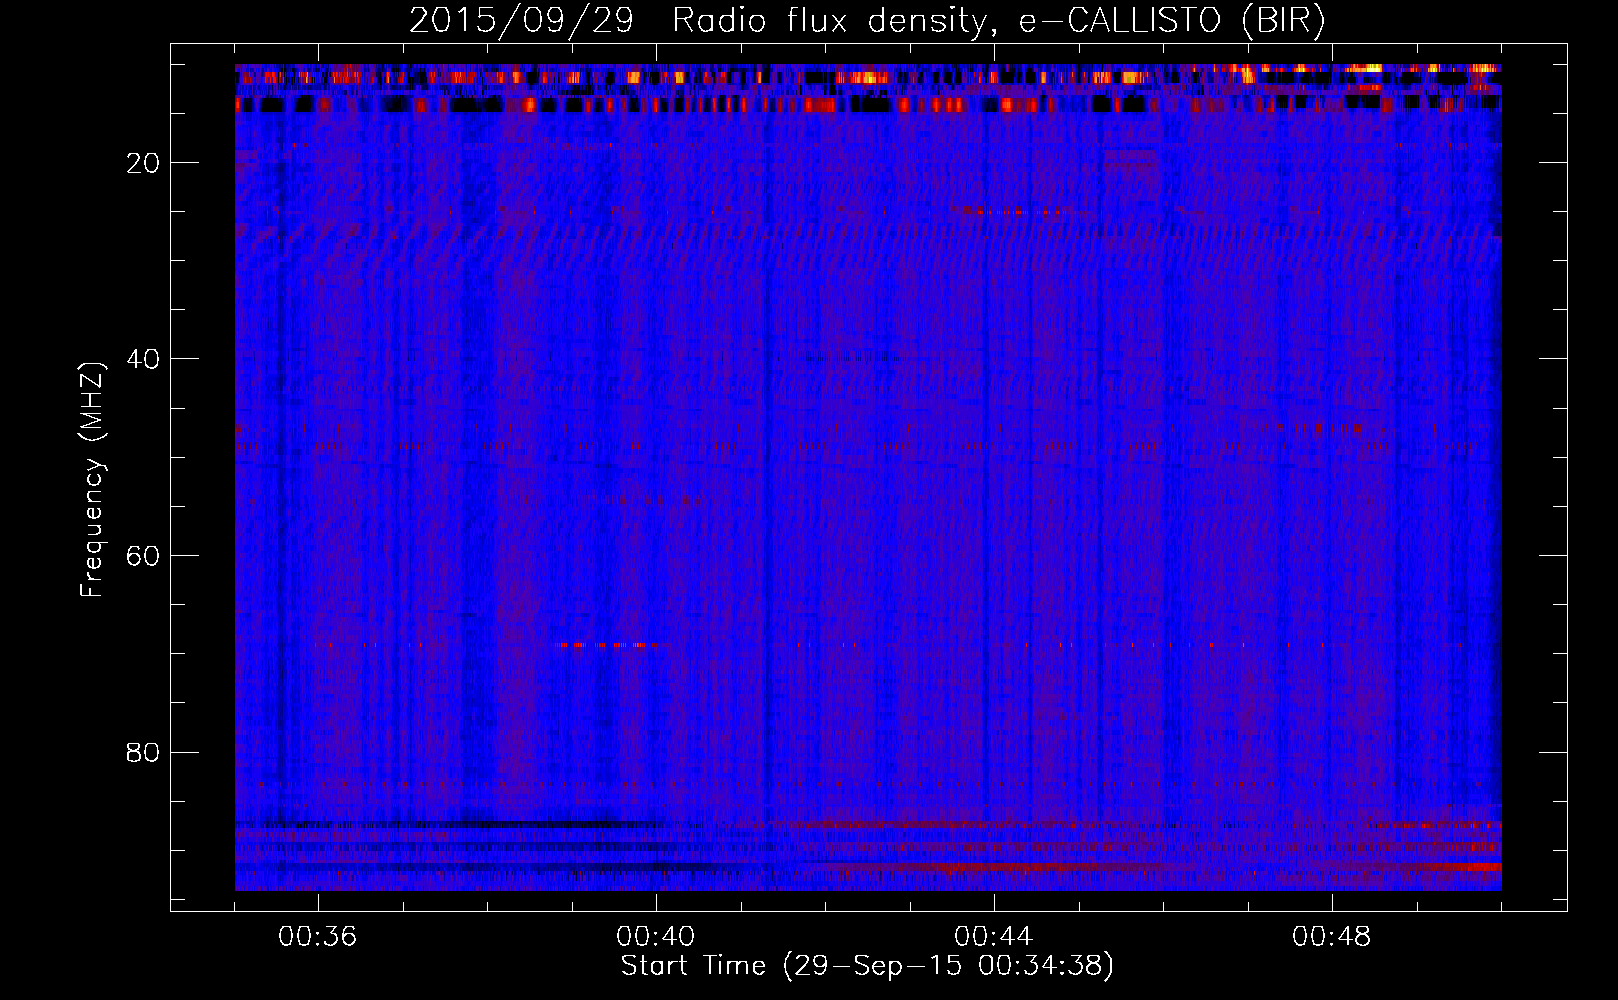The height and width of the screenshot is (1000, 1618).
Task: Click the 20 MHz frequency axis label
Action: click(x=143, y=163)
